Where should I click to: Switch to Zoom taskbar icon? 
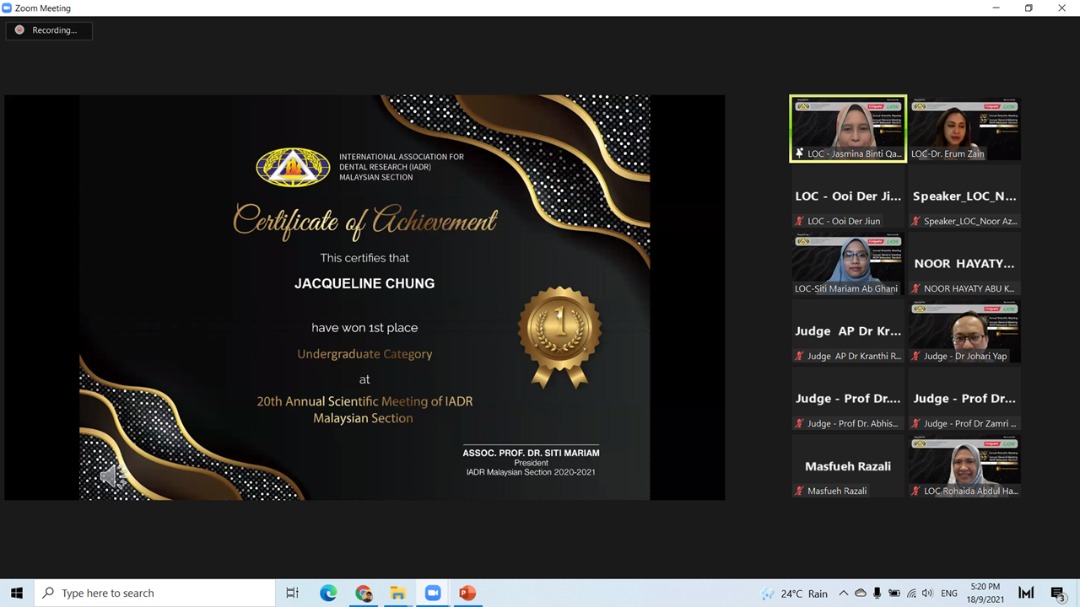click(x=433, y=593)
